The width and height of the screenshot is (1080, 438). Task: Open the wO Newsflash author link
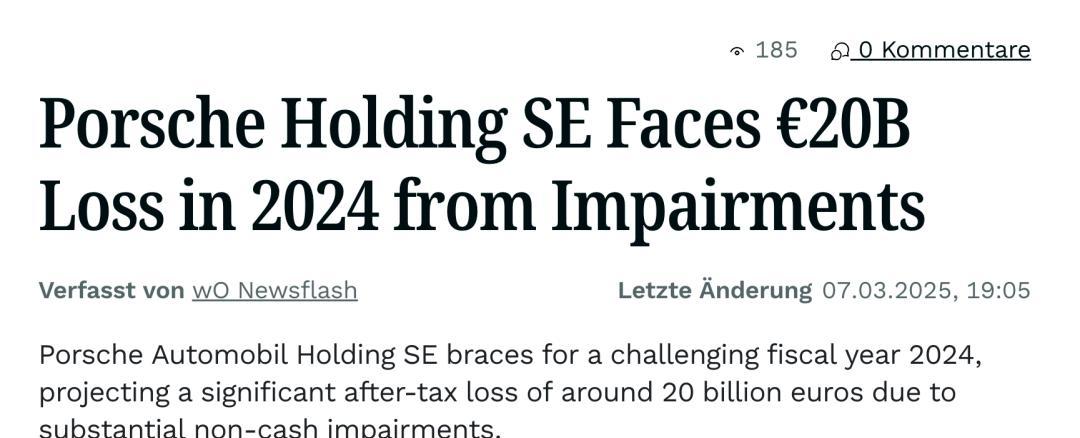pos(275,291)
